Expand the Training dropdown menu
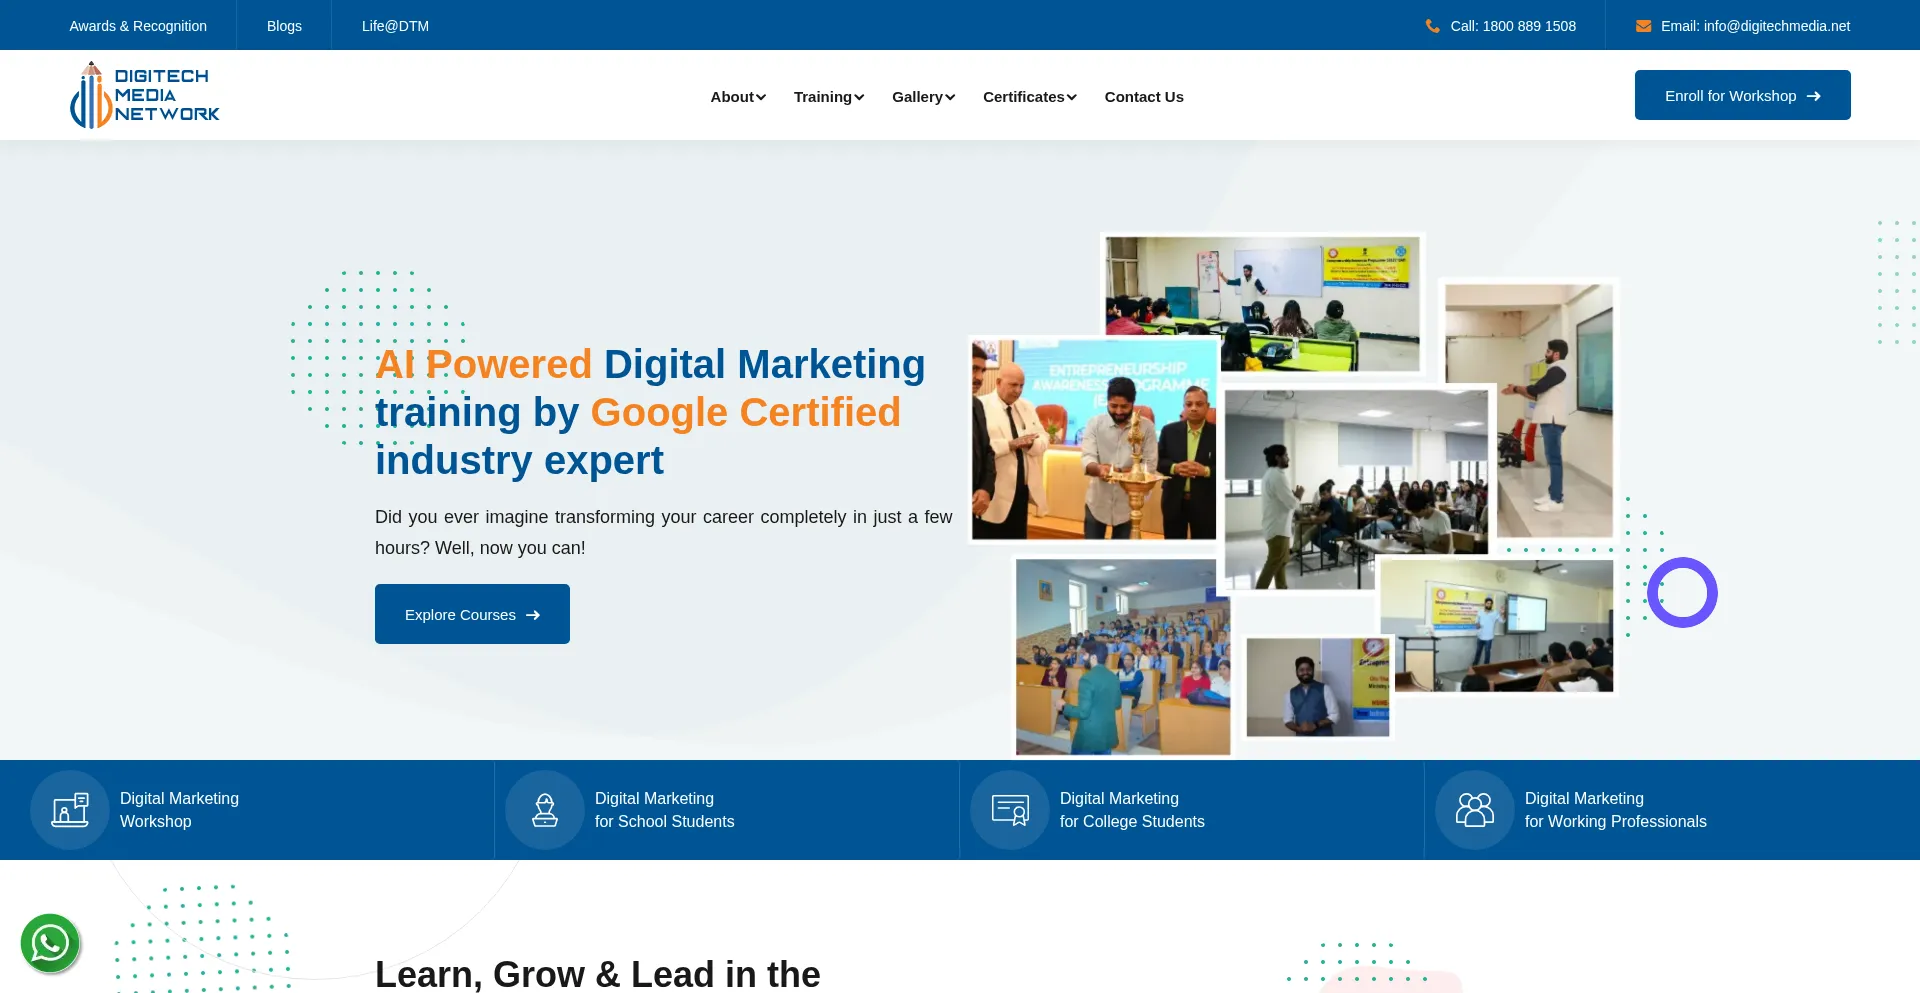The width and height of the screenshot is (1920, 993). point(829,97)
